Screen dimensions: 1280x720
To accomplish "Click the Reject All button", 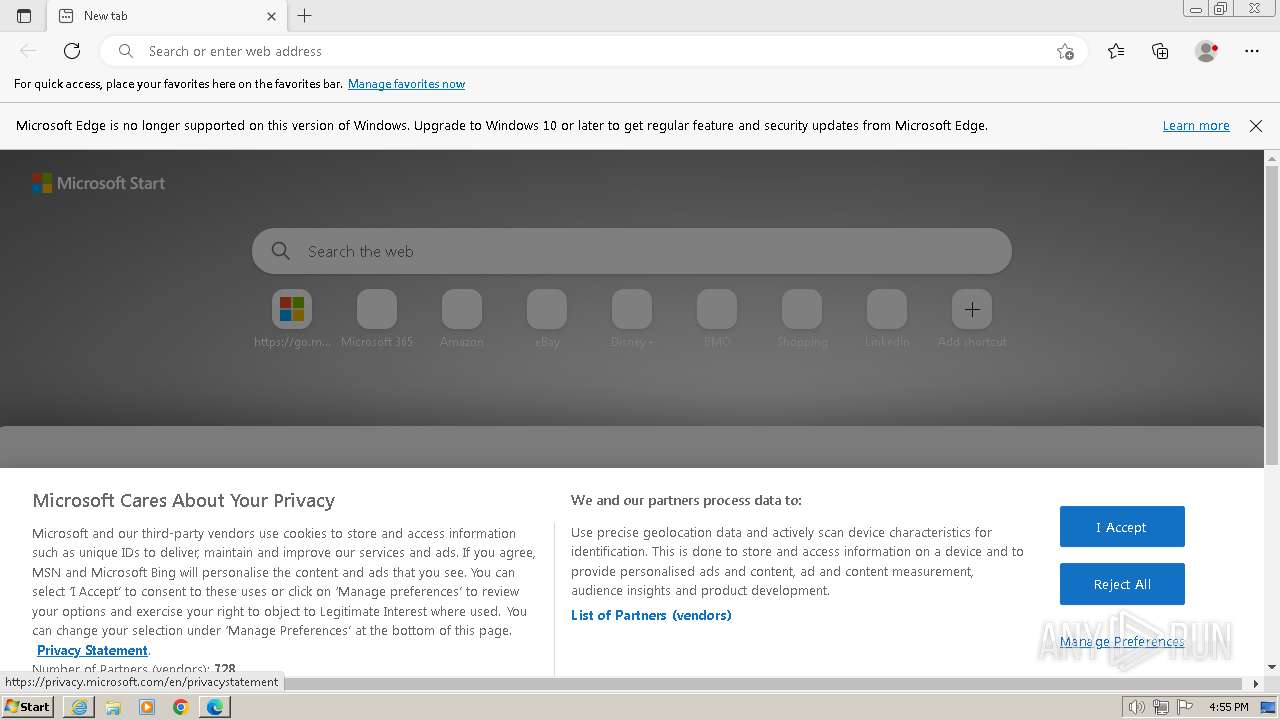I will 1122,584.
